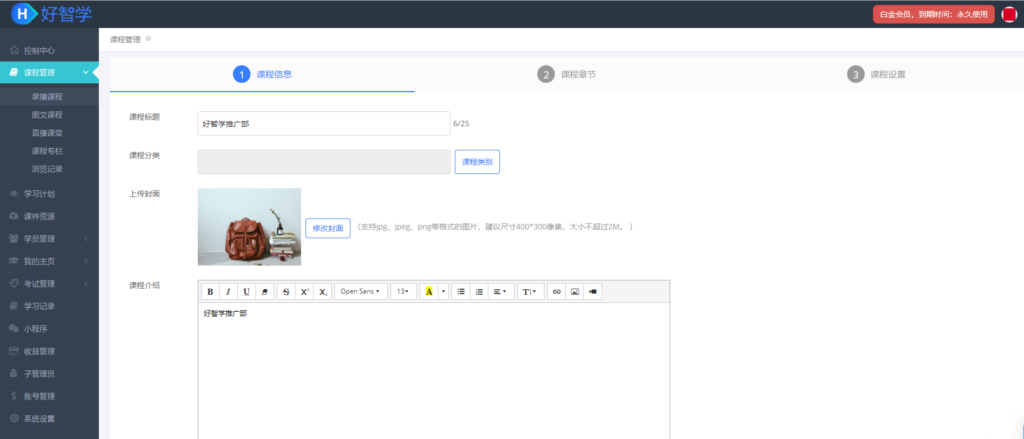The width and height of the screenshot is (1024, 439).
Task: Click the eraser clear-format icon
Action: tap(264, 291)
